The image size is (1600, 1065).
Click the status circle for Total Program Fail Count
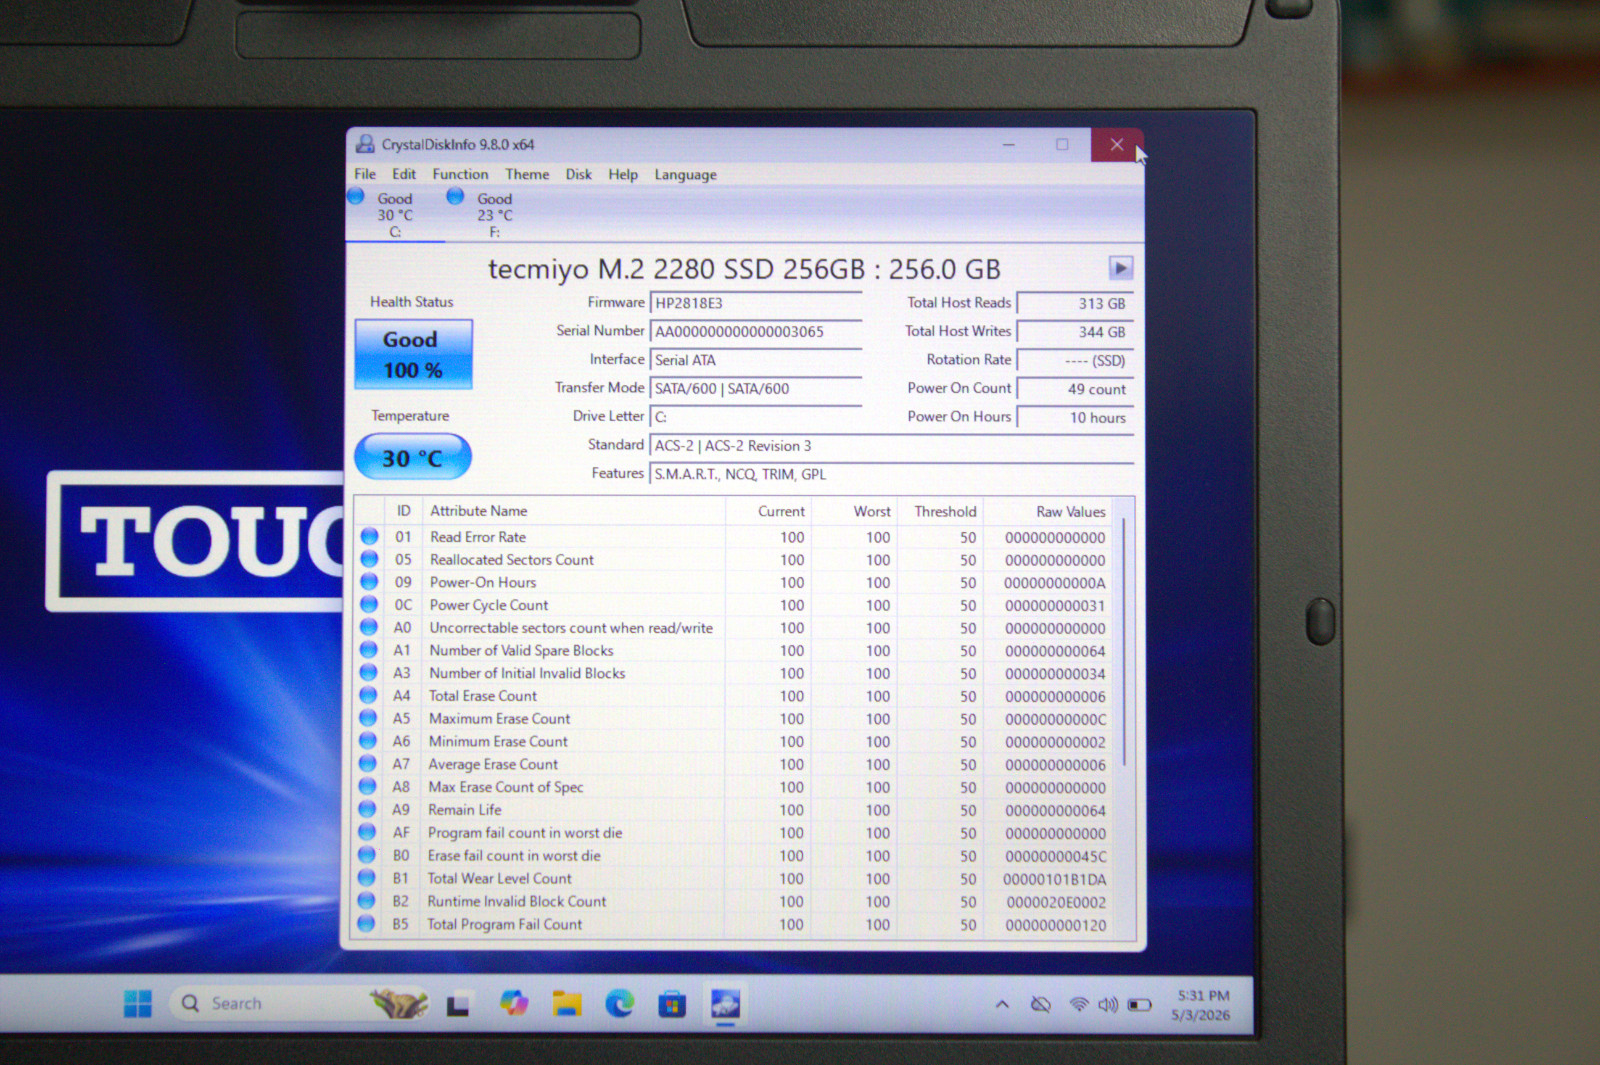coord(366,924)
